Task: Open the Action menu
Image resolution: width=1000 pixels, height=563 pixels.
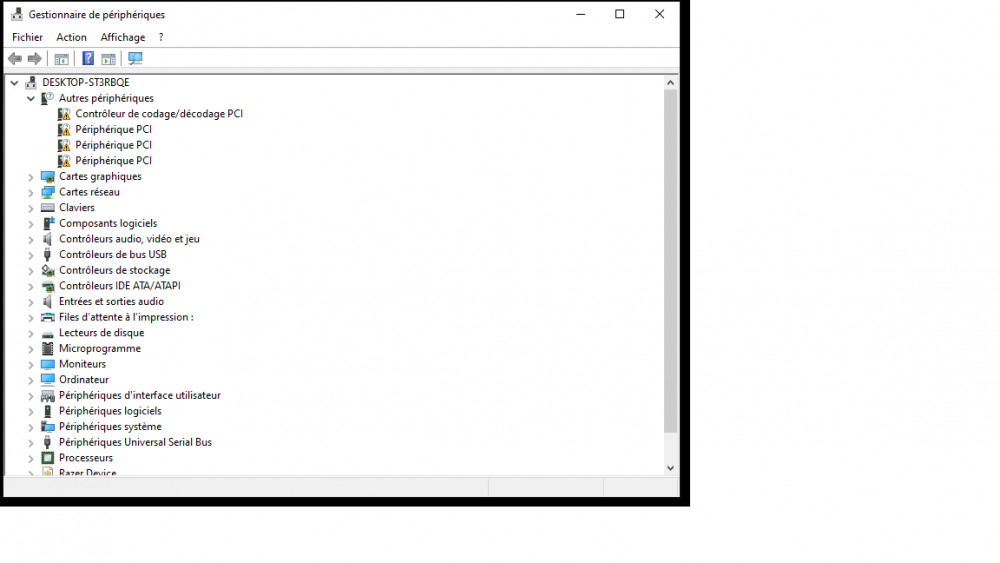Action: point(71,37)
